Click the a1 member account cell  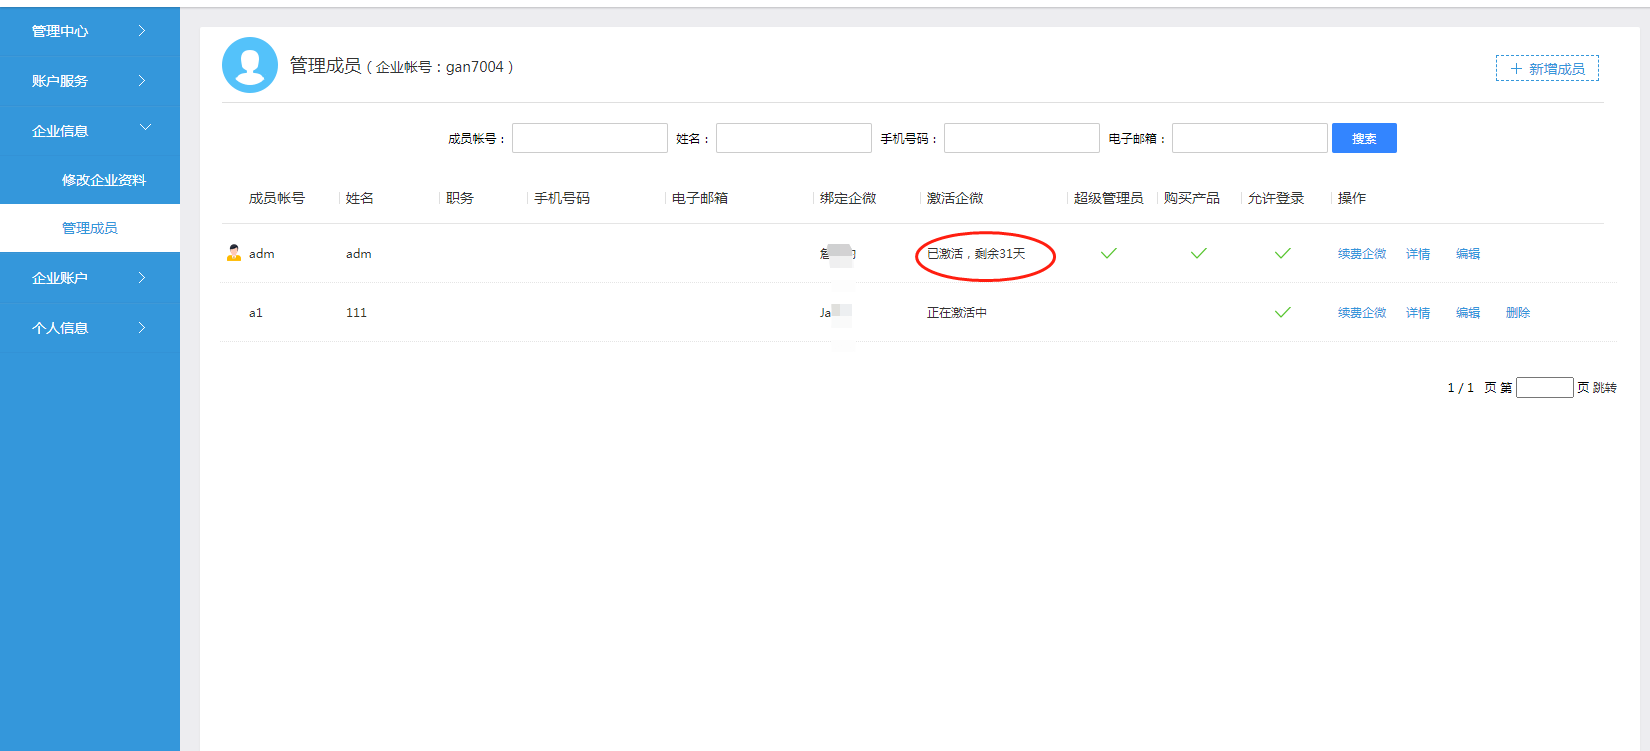point(256,313)
